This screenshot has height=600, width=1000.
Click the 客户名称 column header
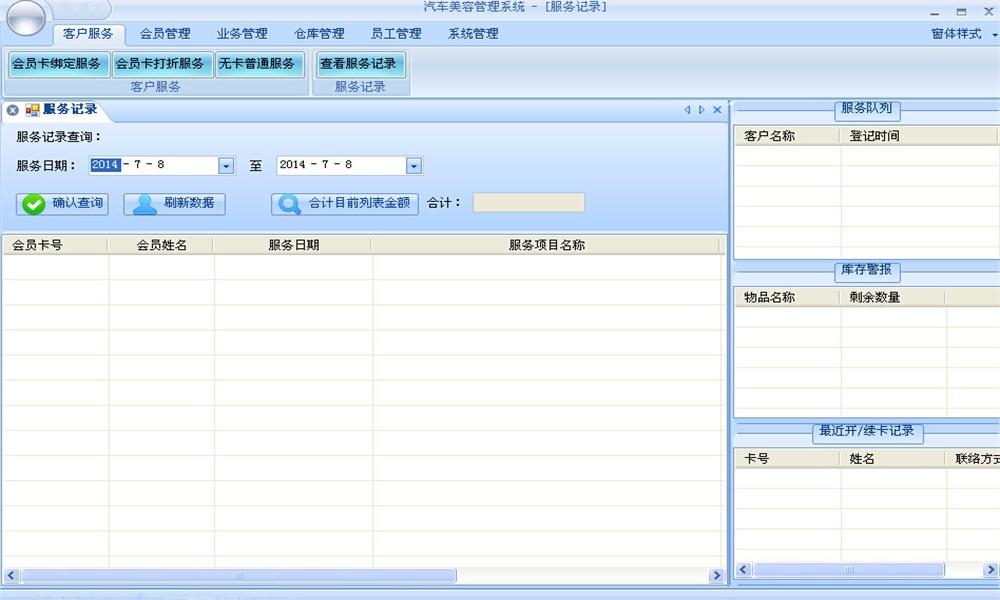point(788,136)
